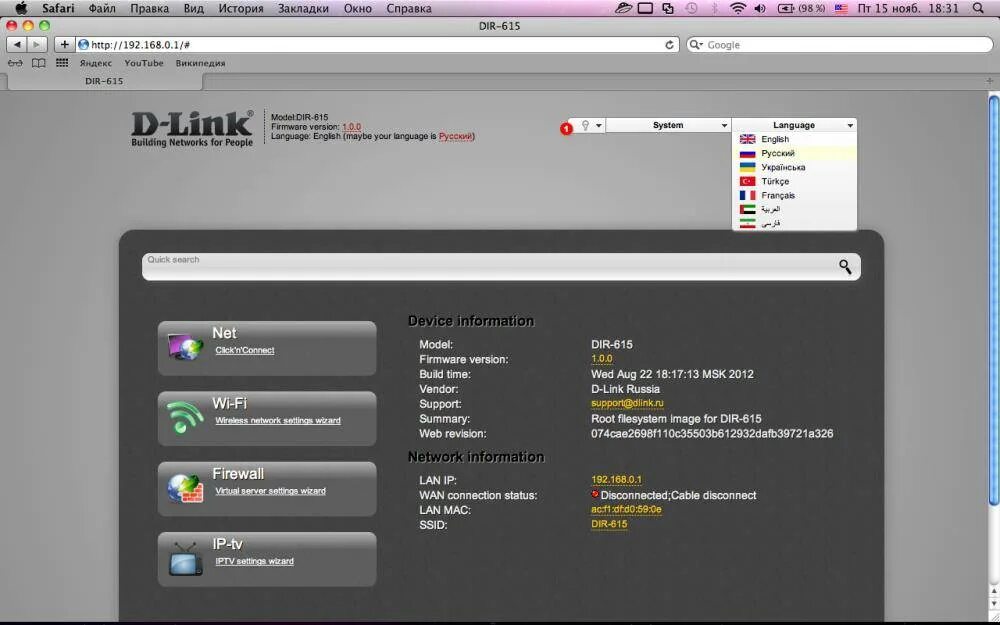Open the IPTV settings wizard link

coord(254,561)
